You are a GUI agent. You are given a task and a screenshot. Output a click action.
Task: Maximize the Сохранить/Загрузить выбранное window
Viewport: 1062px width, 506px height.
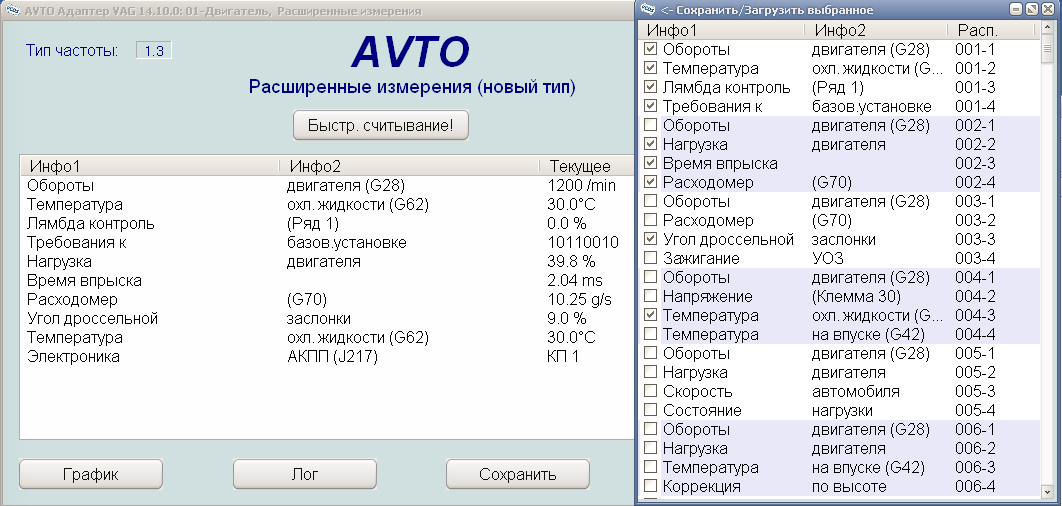pyautogui.click(x=1032, y=9)
